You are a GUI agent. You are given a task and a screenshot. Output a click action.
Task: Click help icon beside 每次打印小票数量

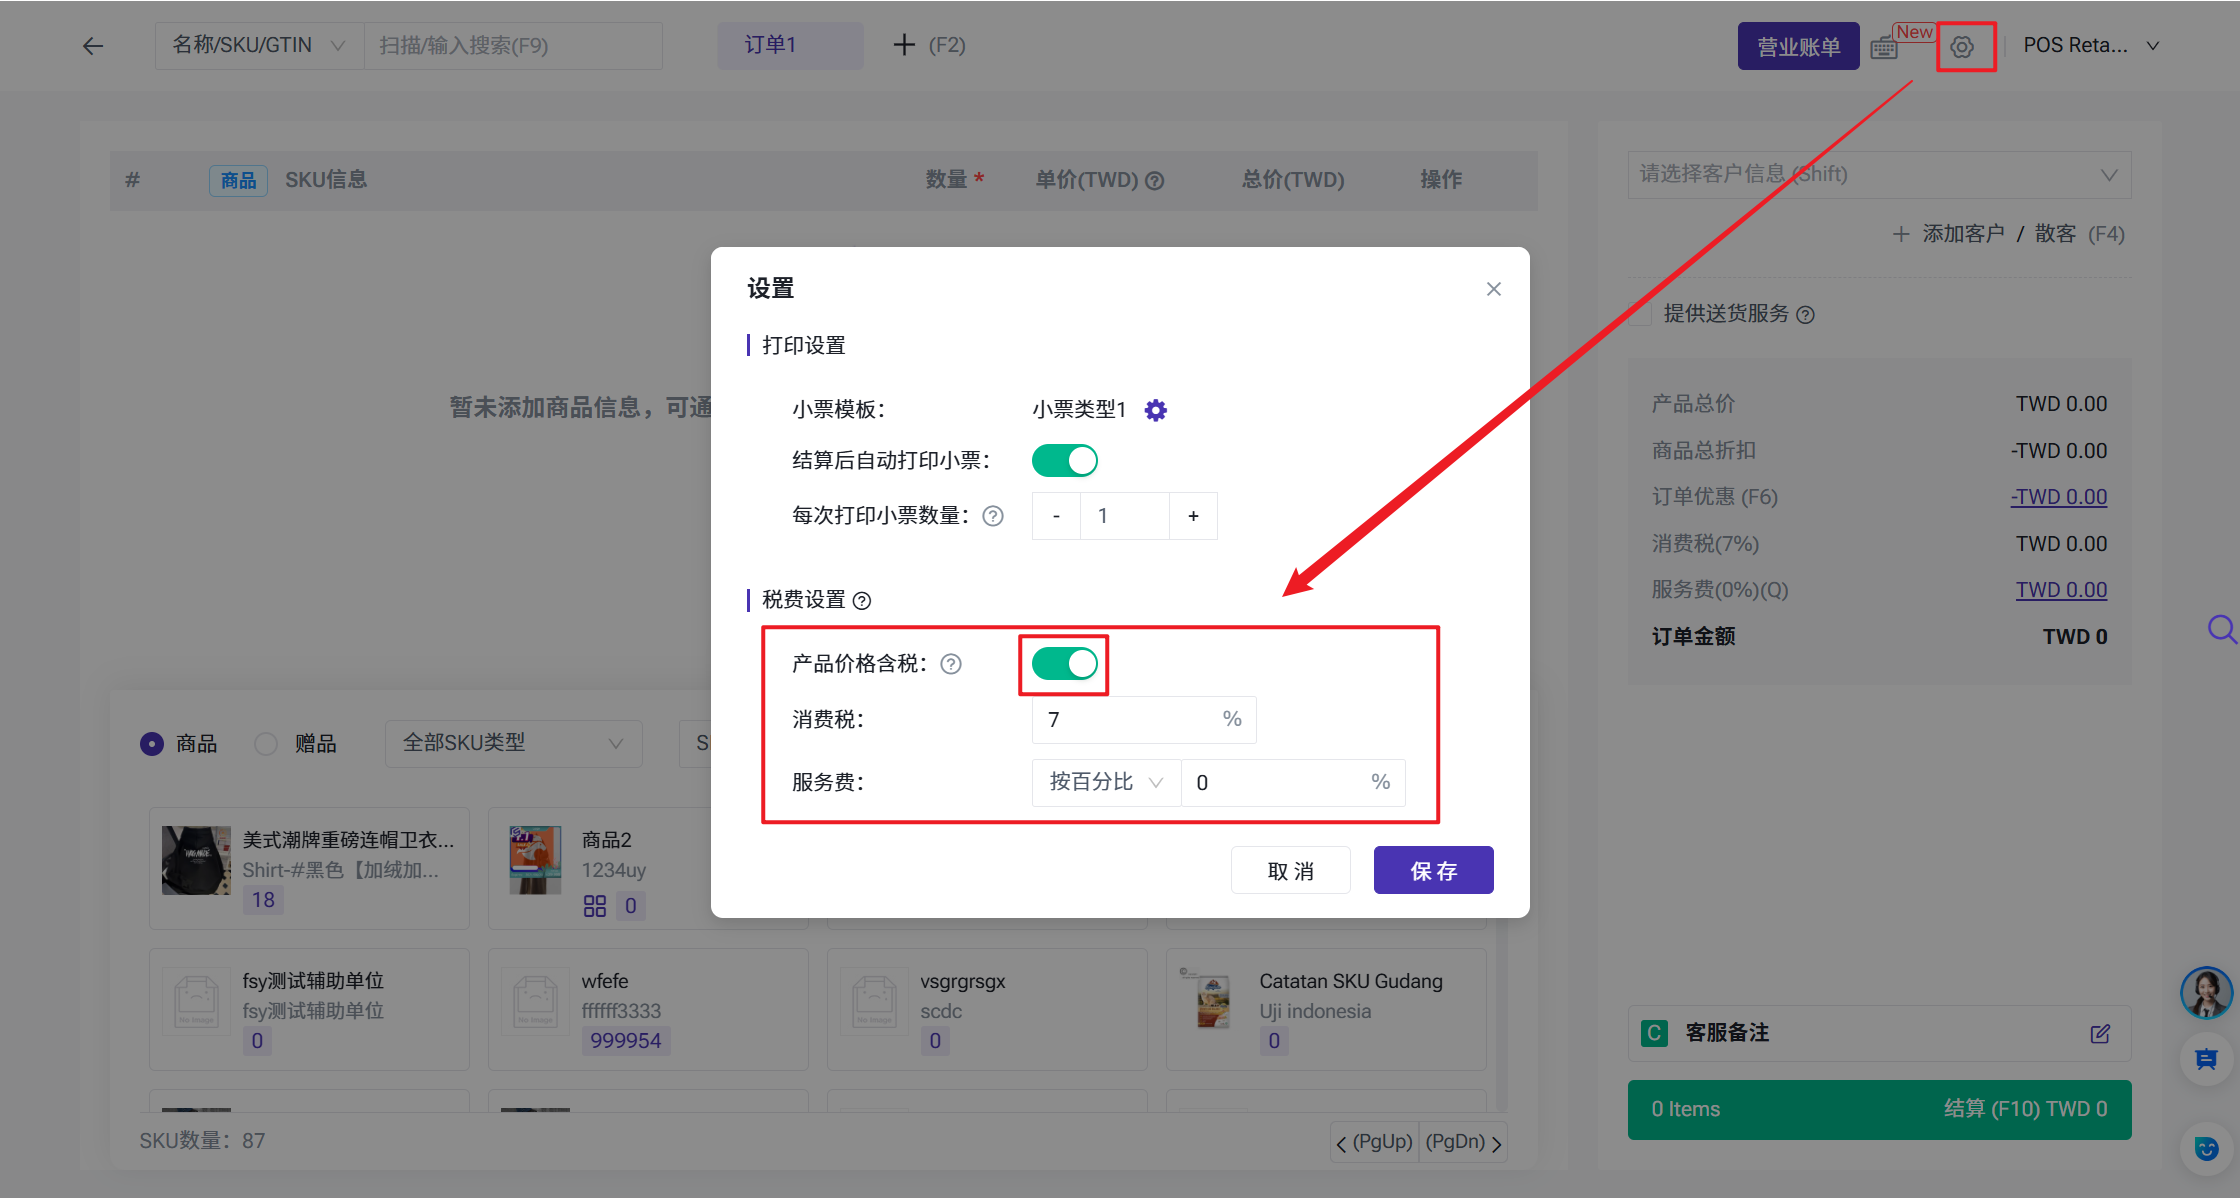tap(993, 516)
